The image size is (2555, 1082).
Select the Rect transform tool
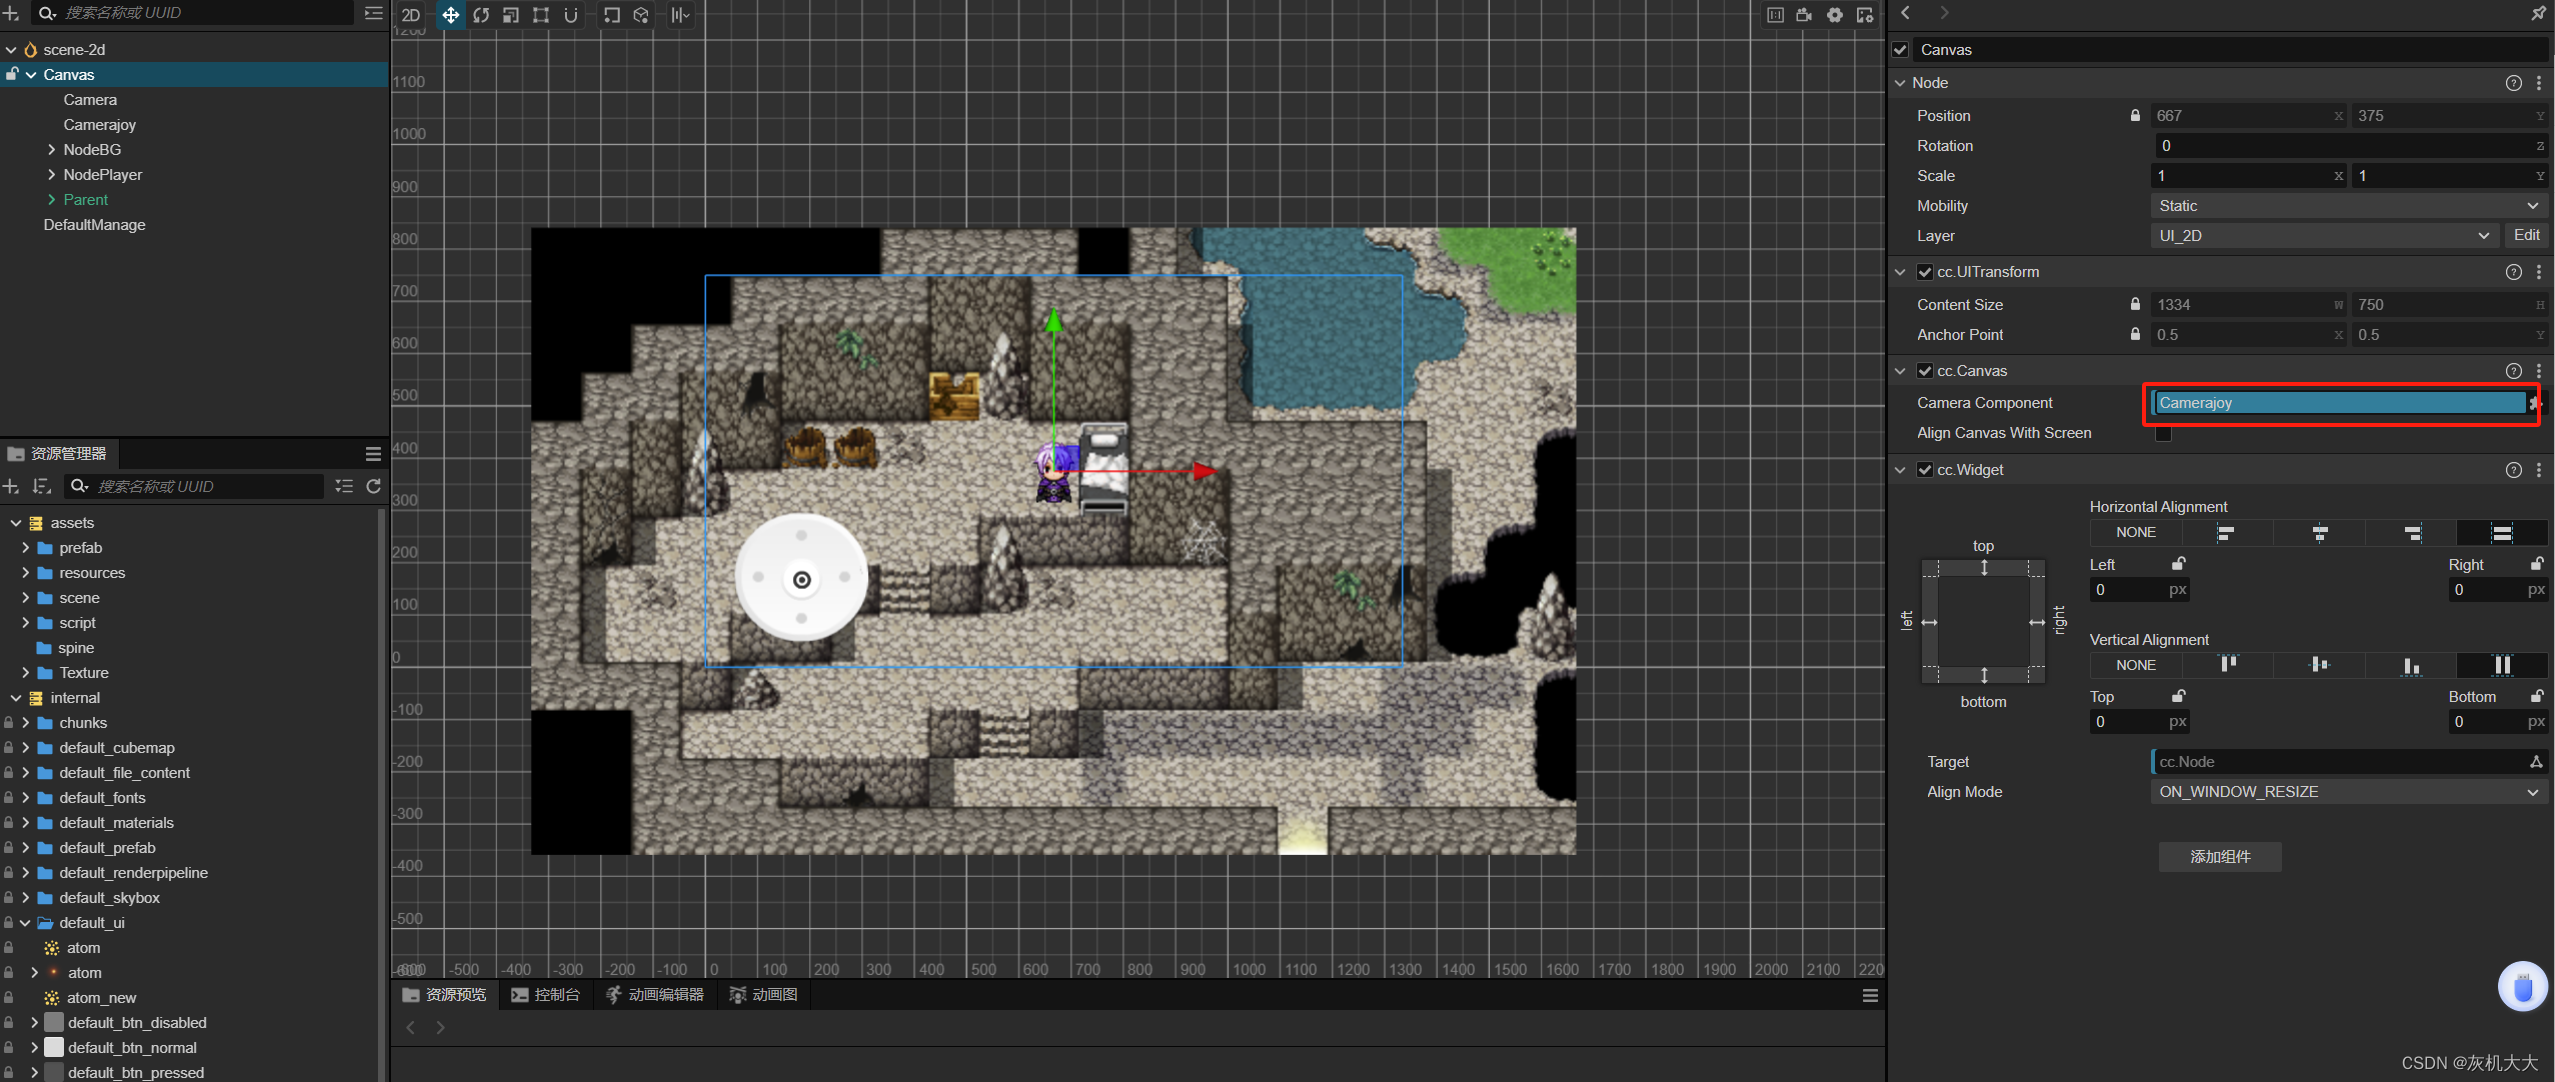coord(541,15)
